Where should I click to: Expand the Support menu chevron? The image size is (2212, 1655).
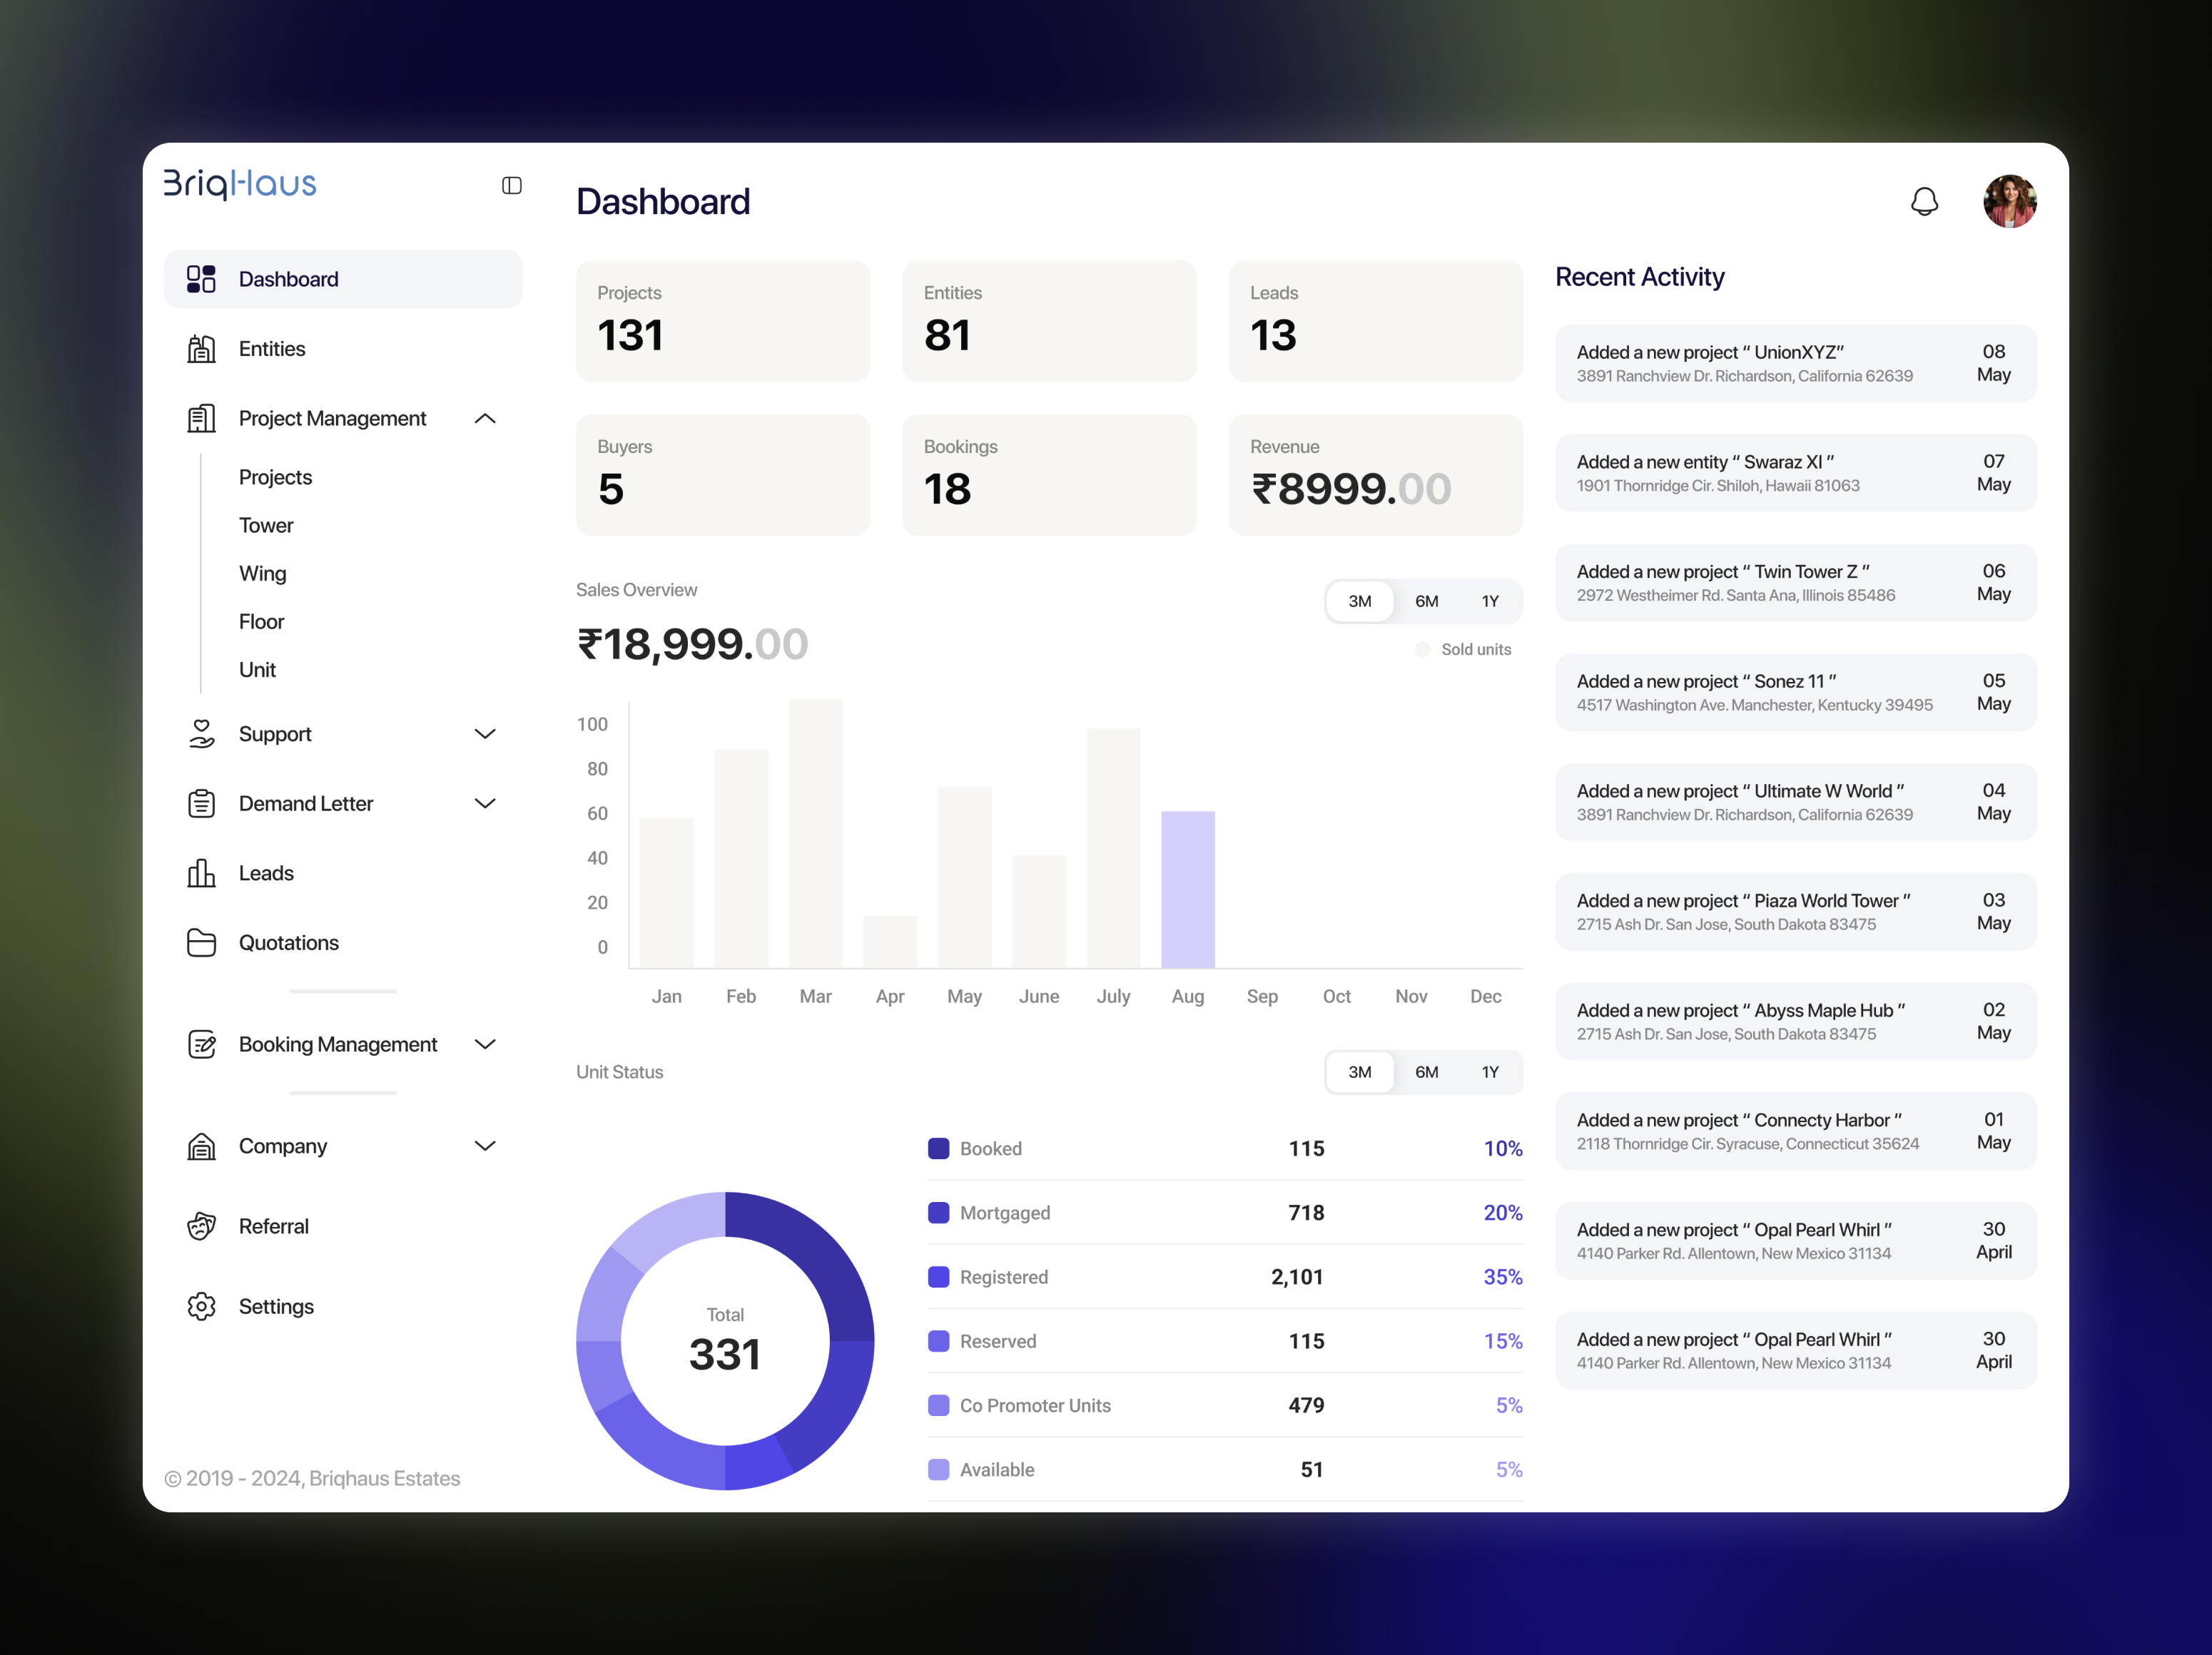[485, 734]
